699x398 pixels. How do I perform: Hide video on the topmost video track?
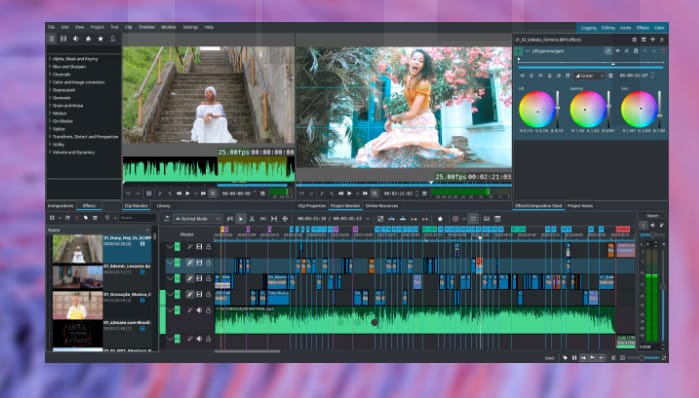(x=199, y=246)
